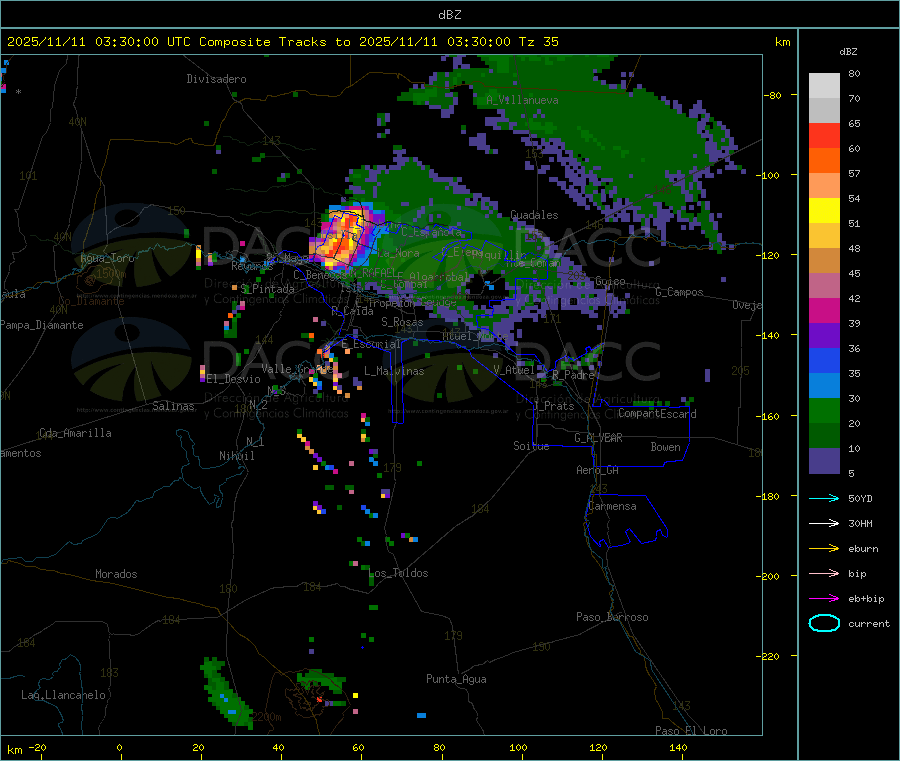Click the '-120' tick on the right axis
This screenshot has width=900, height=761.
click(770, 255)
